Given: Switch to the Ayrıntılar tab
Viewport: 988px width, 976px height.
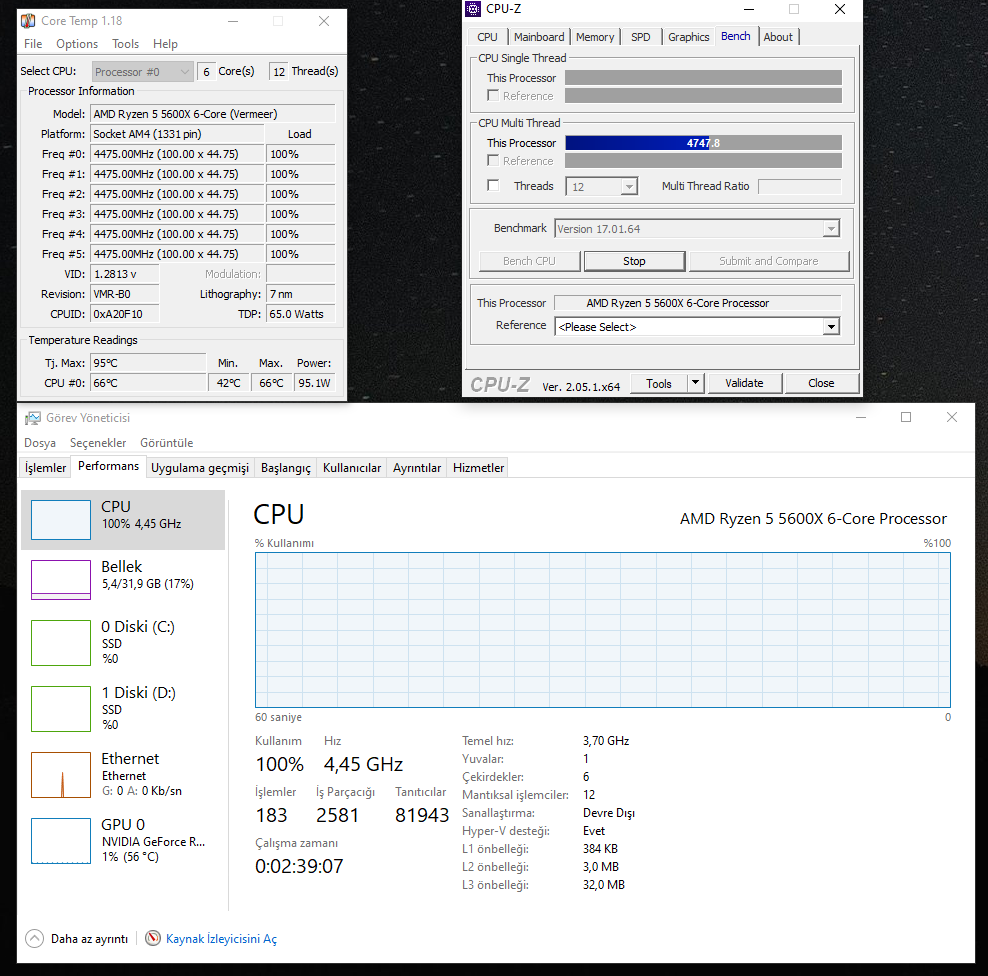Looking at the screenshot, I should pos(416,468).
